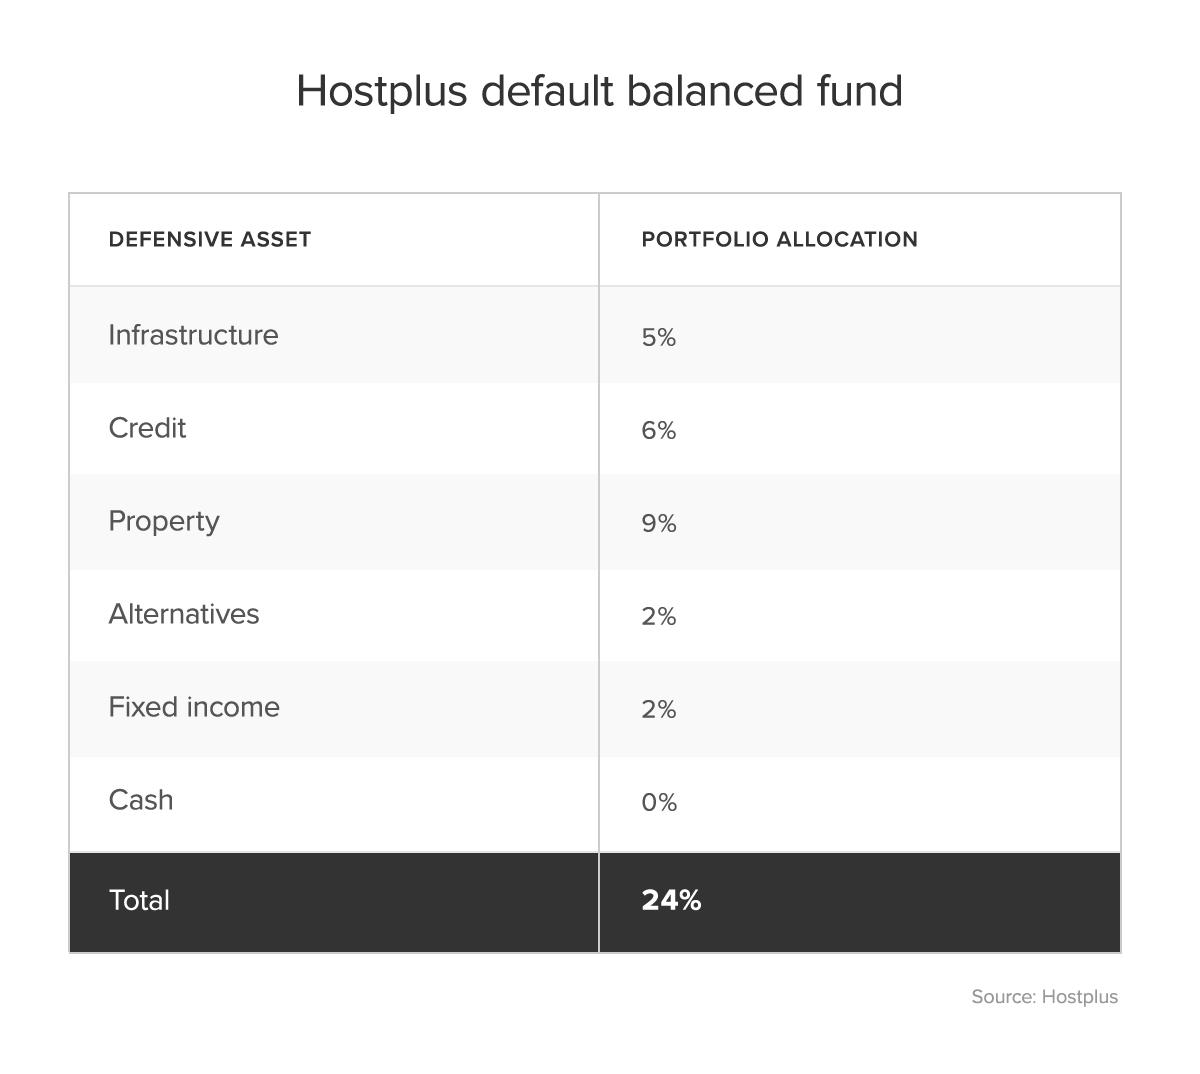The image size is (1200, 1074).
Task: Select the Defensive Asset column header
Action: (210, 240)
